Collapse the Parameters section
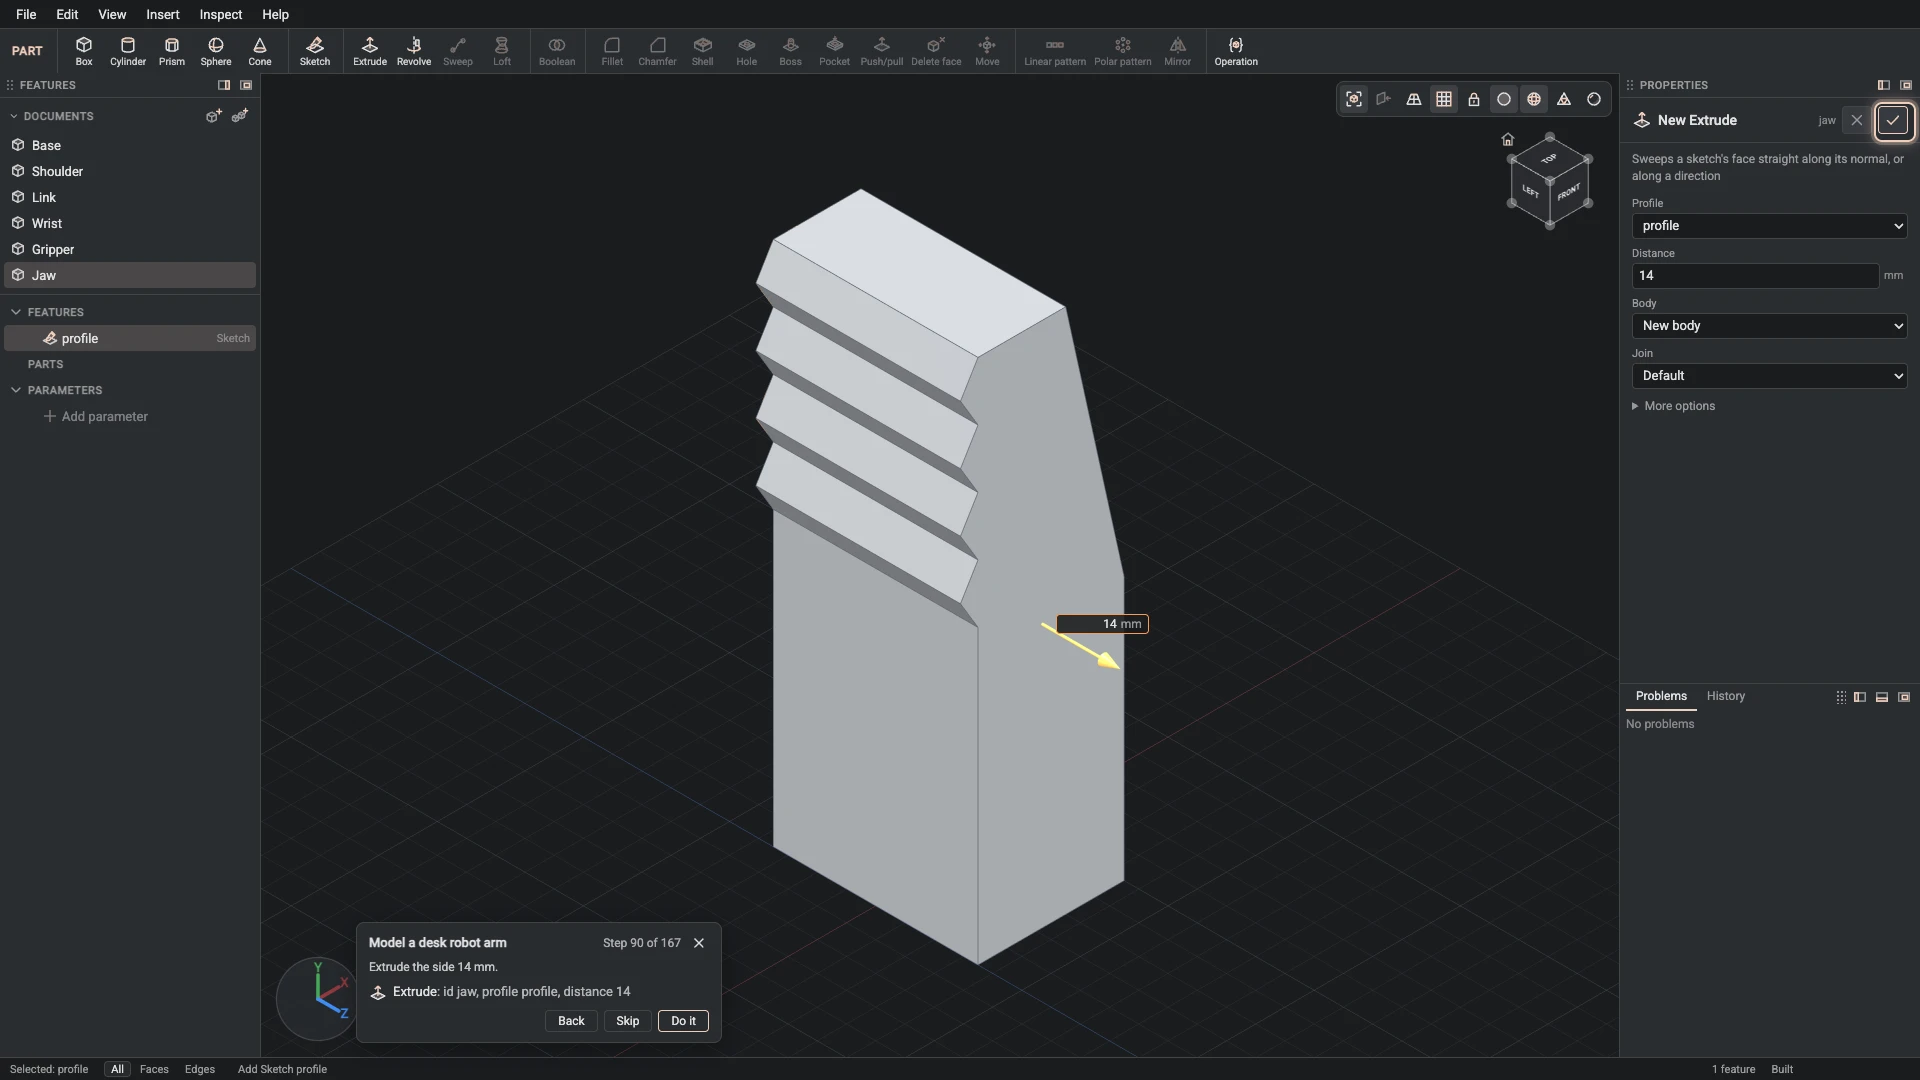 [x=16, y=390]
